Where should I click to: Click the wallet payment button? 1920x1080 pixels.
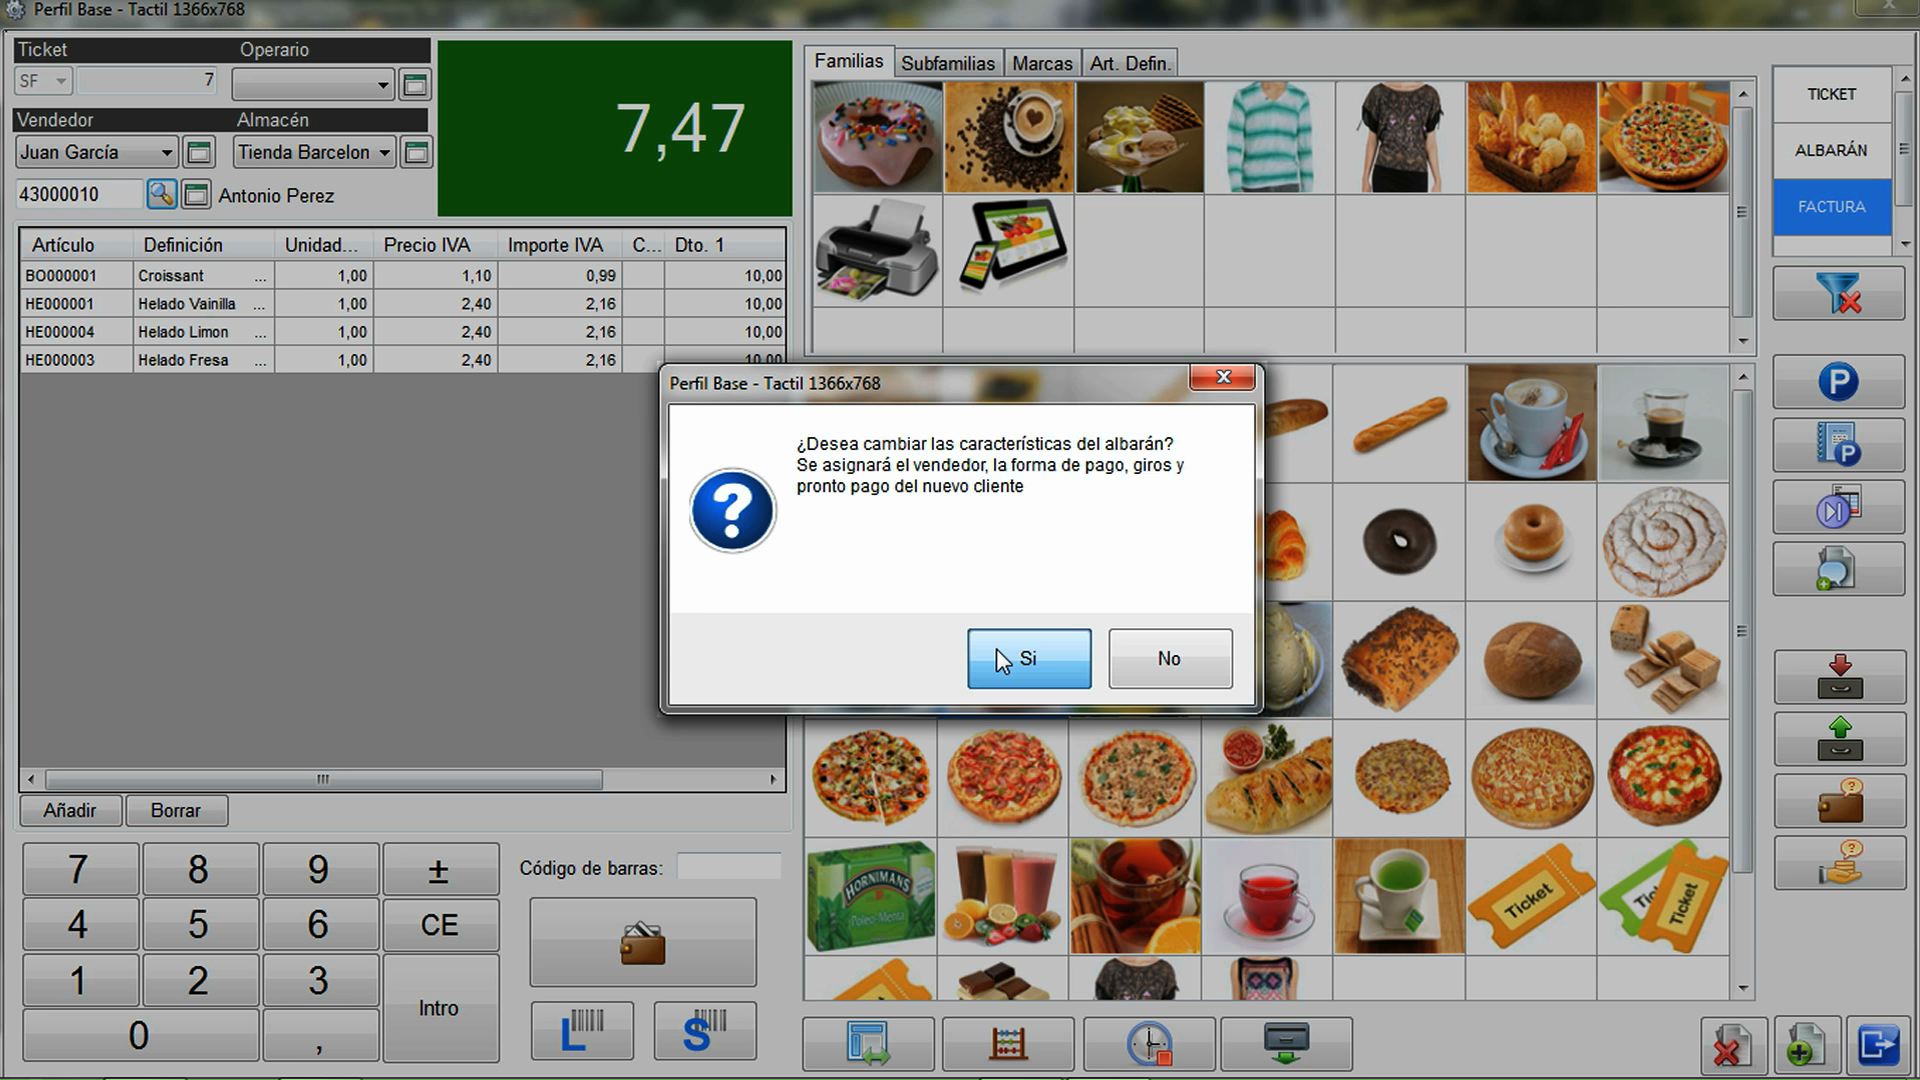[643, 942]
